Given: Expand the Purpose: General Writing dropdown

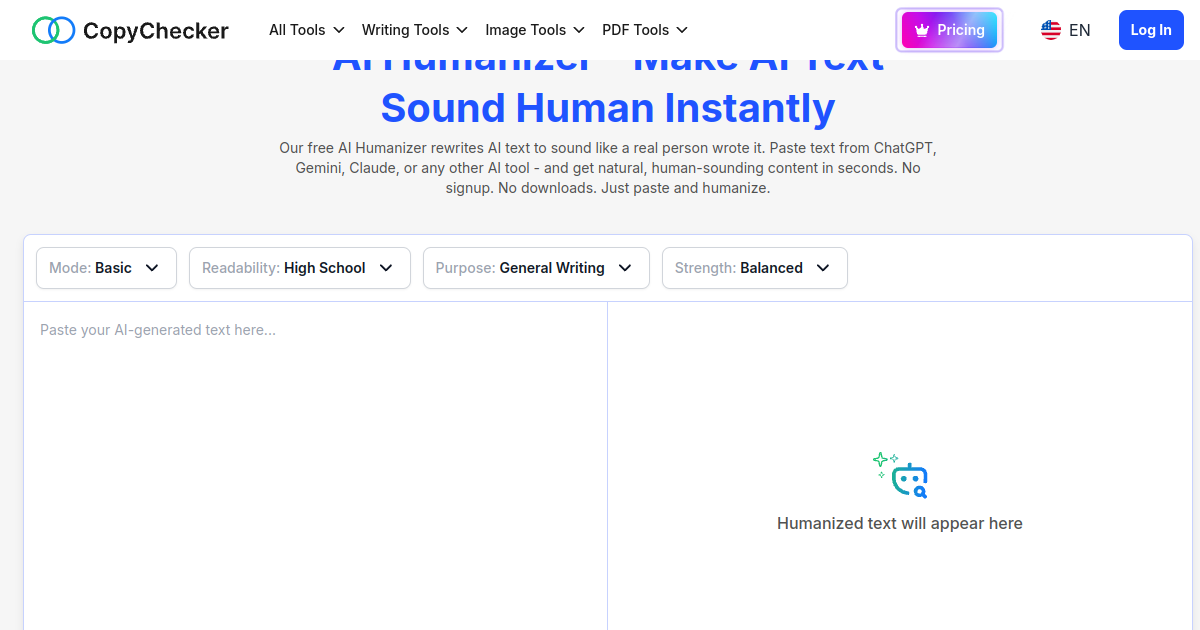Looking at the screenshot, I should (x=536, y=268).
